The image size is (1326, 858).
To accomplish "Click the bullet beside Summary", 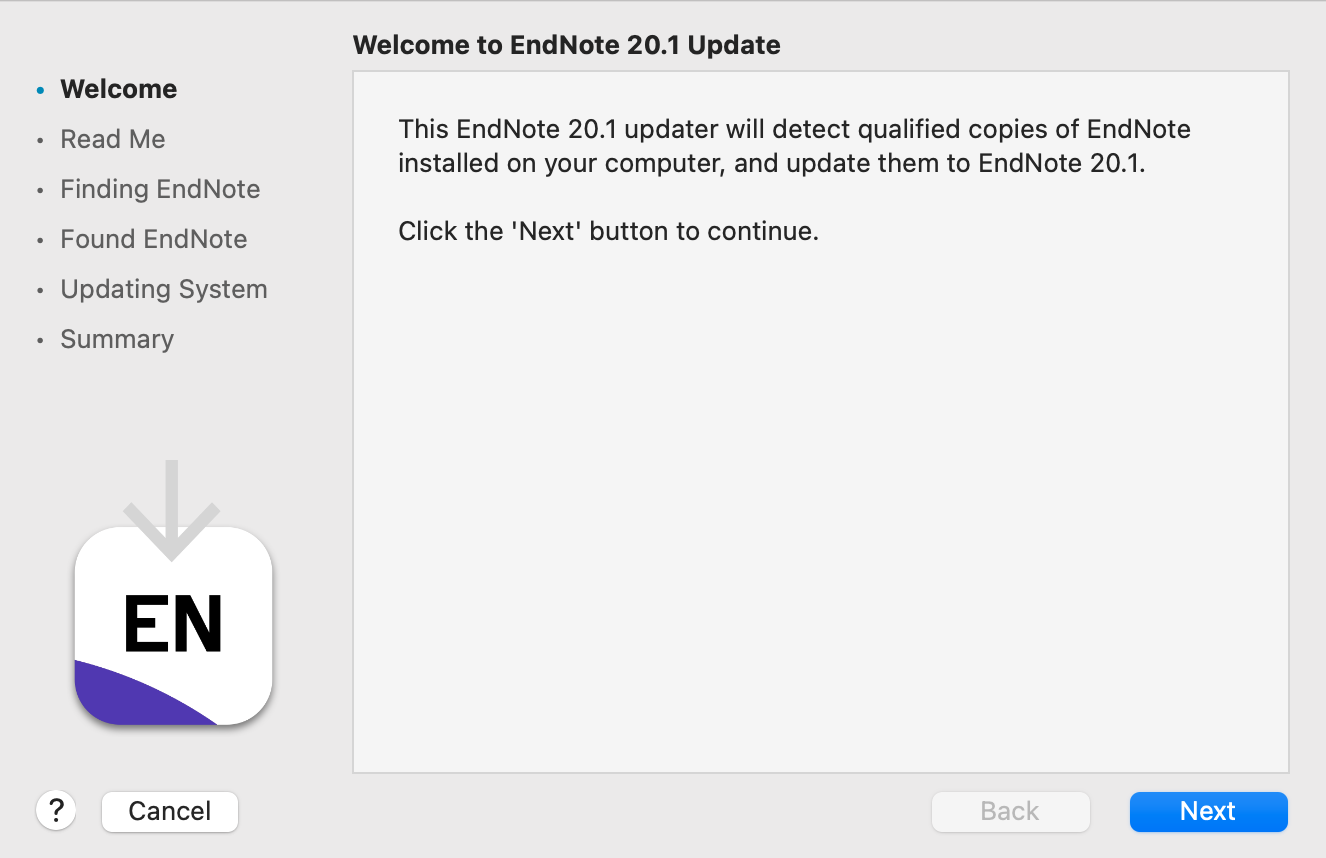I will pyautogui.click(x=40, y=340).
